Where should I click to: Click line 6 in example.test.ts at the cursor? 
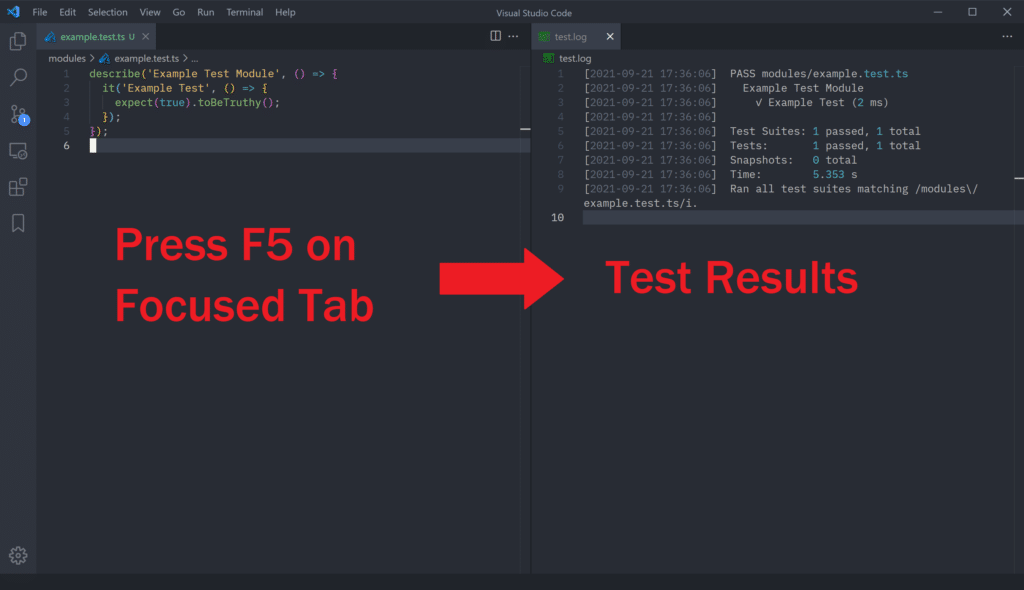click(93, 144)
